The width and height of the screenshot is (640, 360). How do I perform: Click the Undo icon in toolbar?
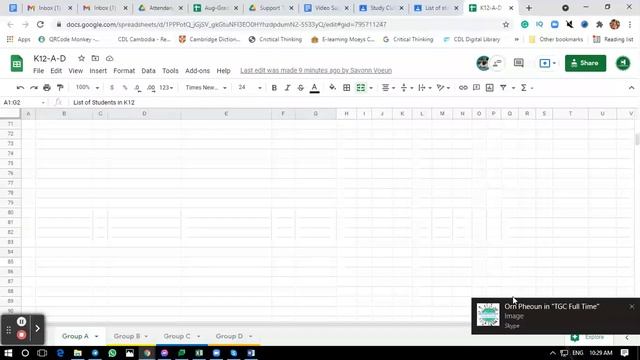pos(20,88)
